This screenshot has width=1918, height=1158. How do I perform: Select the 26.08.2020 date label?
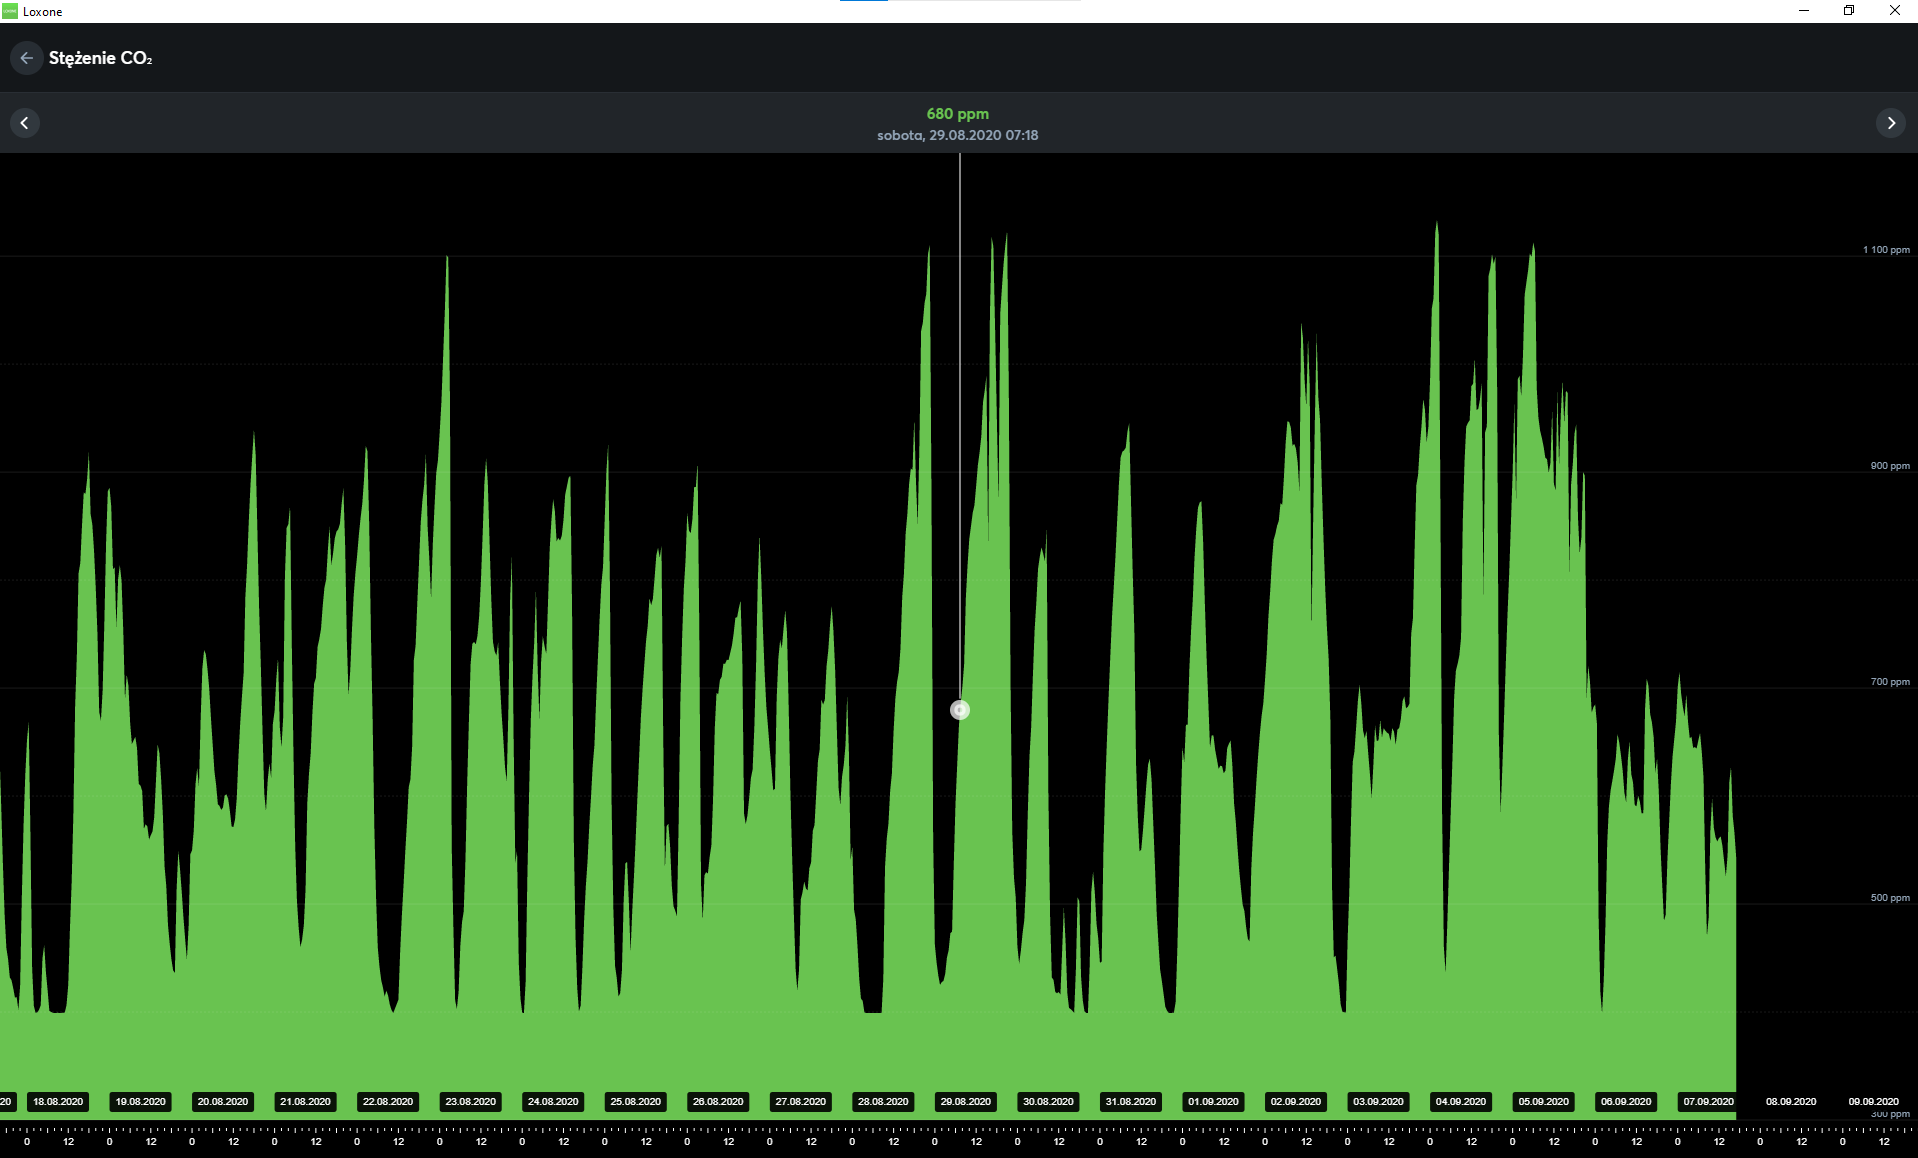click(x=718, y=1102)
